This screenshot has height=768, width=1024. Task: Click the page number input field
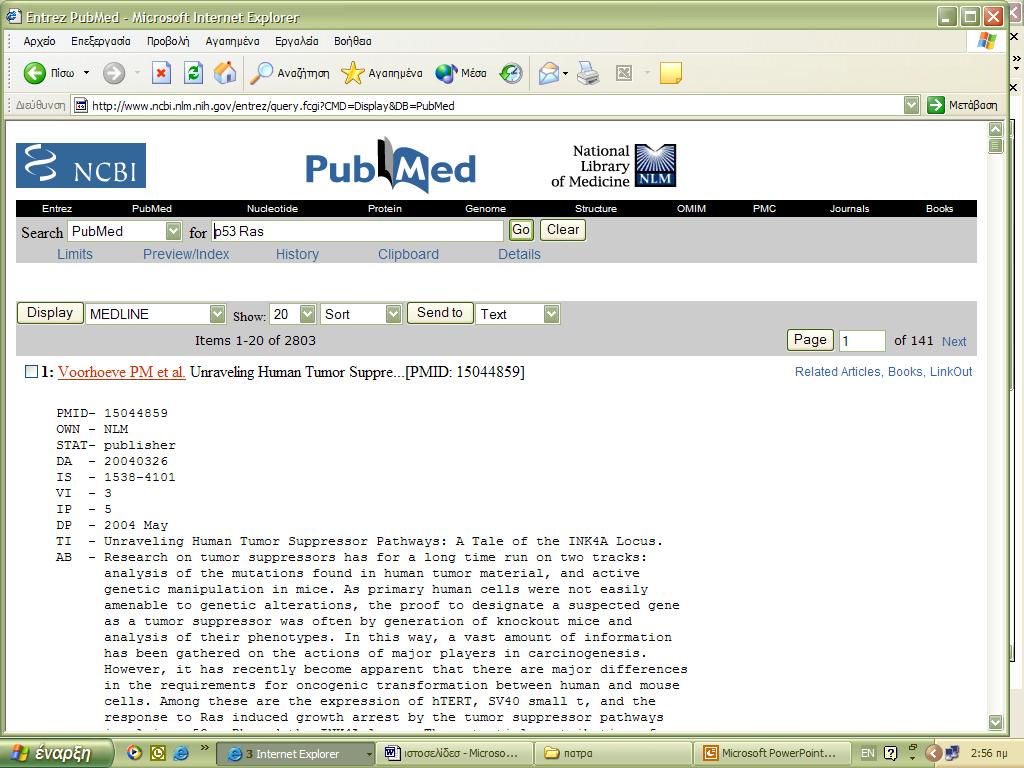862,341
